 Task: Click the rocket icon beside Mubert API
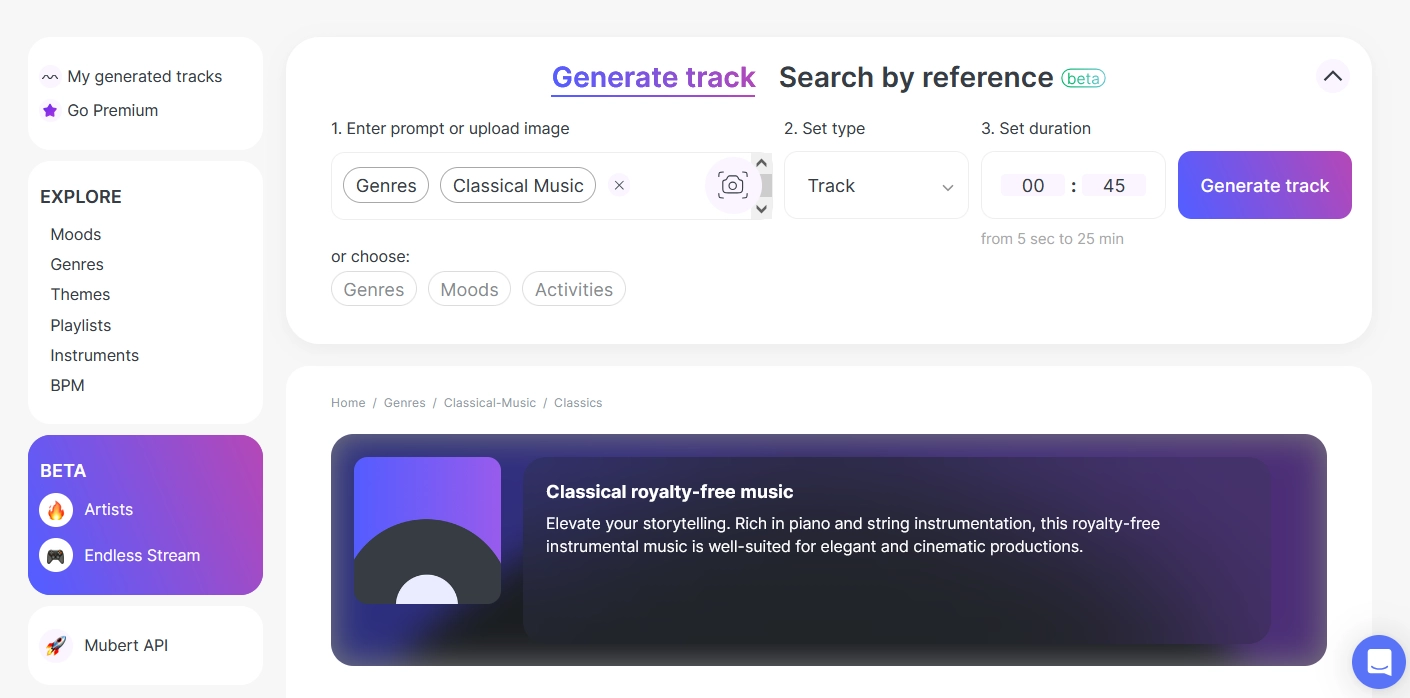click(56, 645)
